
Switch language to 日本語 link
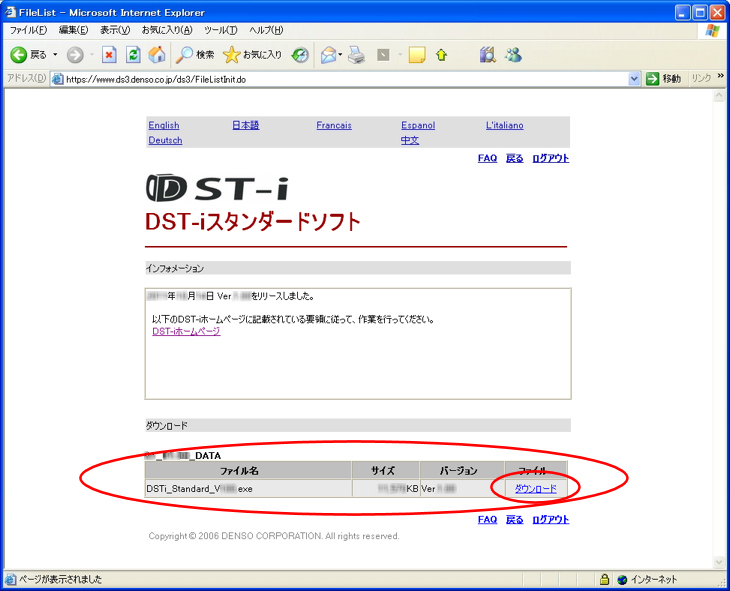246,125
